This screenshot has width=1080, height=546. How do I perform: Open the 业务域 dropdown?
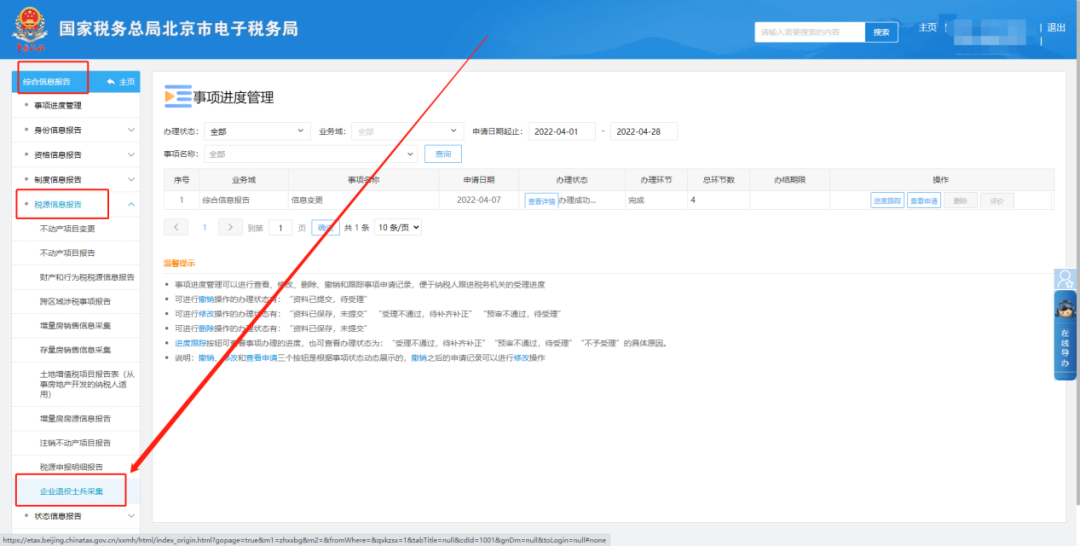[x=407, y=132]
